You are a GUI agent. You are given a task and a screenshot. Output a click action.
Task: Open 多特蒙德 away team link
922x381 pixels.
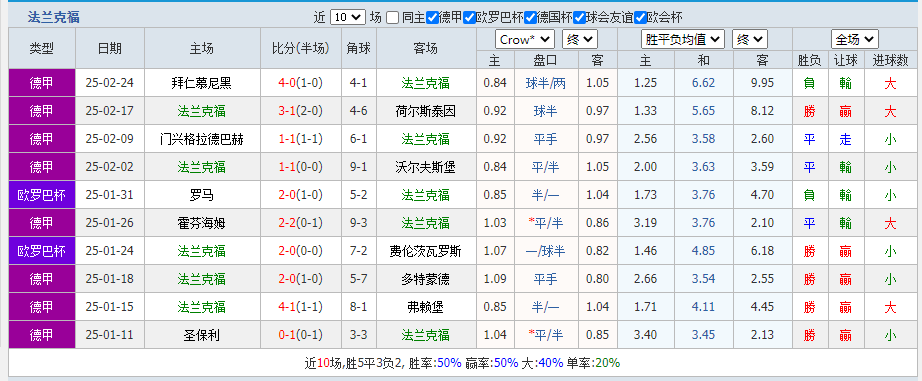click(x=426, y=279)
